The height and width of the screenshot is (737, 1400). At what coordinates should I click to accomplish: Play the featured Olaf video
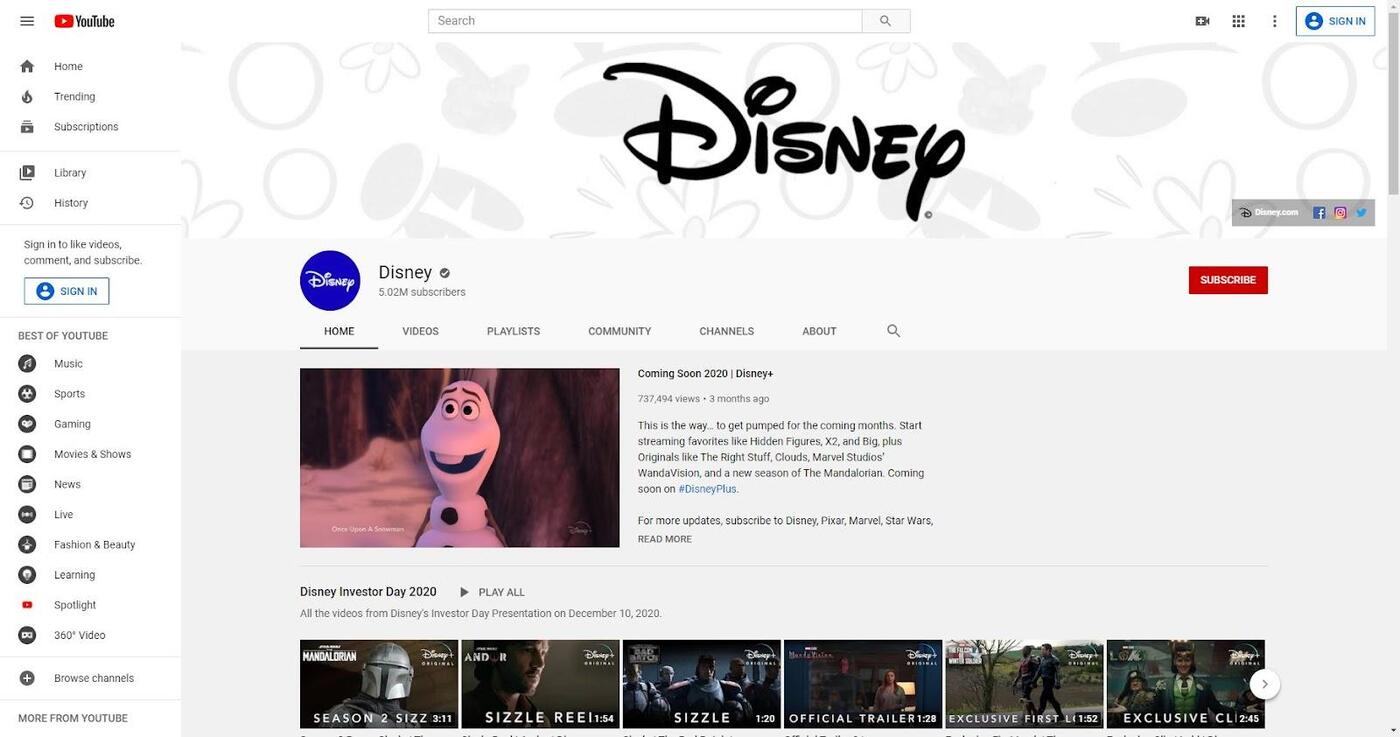coord(460,458)
